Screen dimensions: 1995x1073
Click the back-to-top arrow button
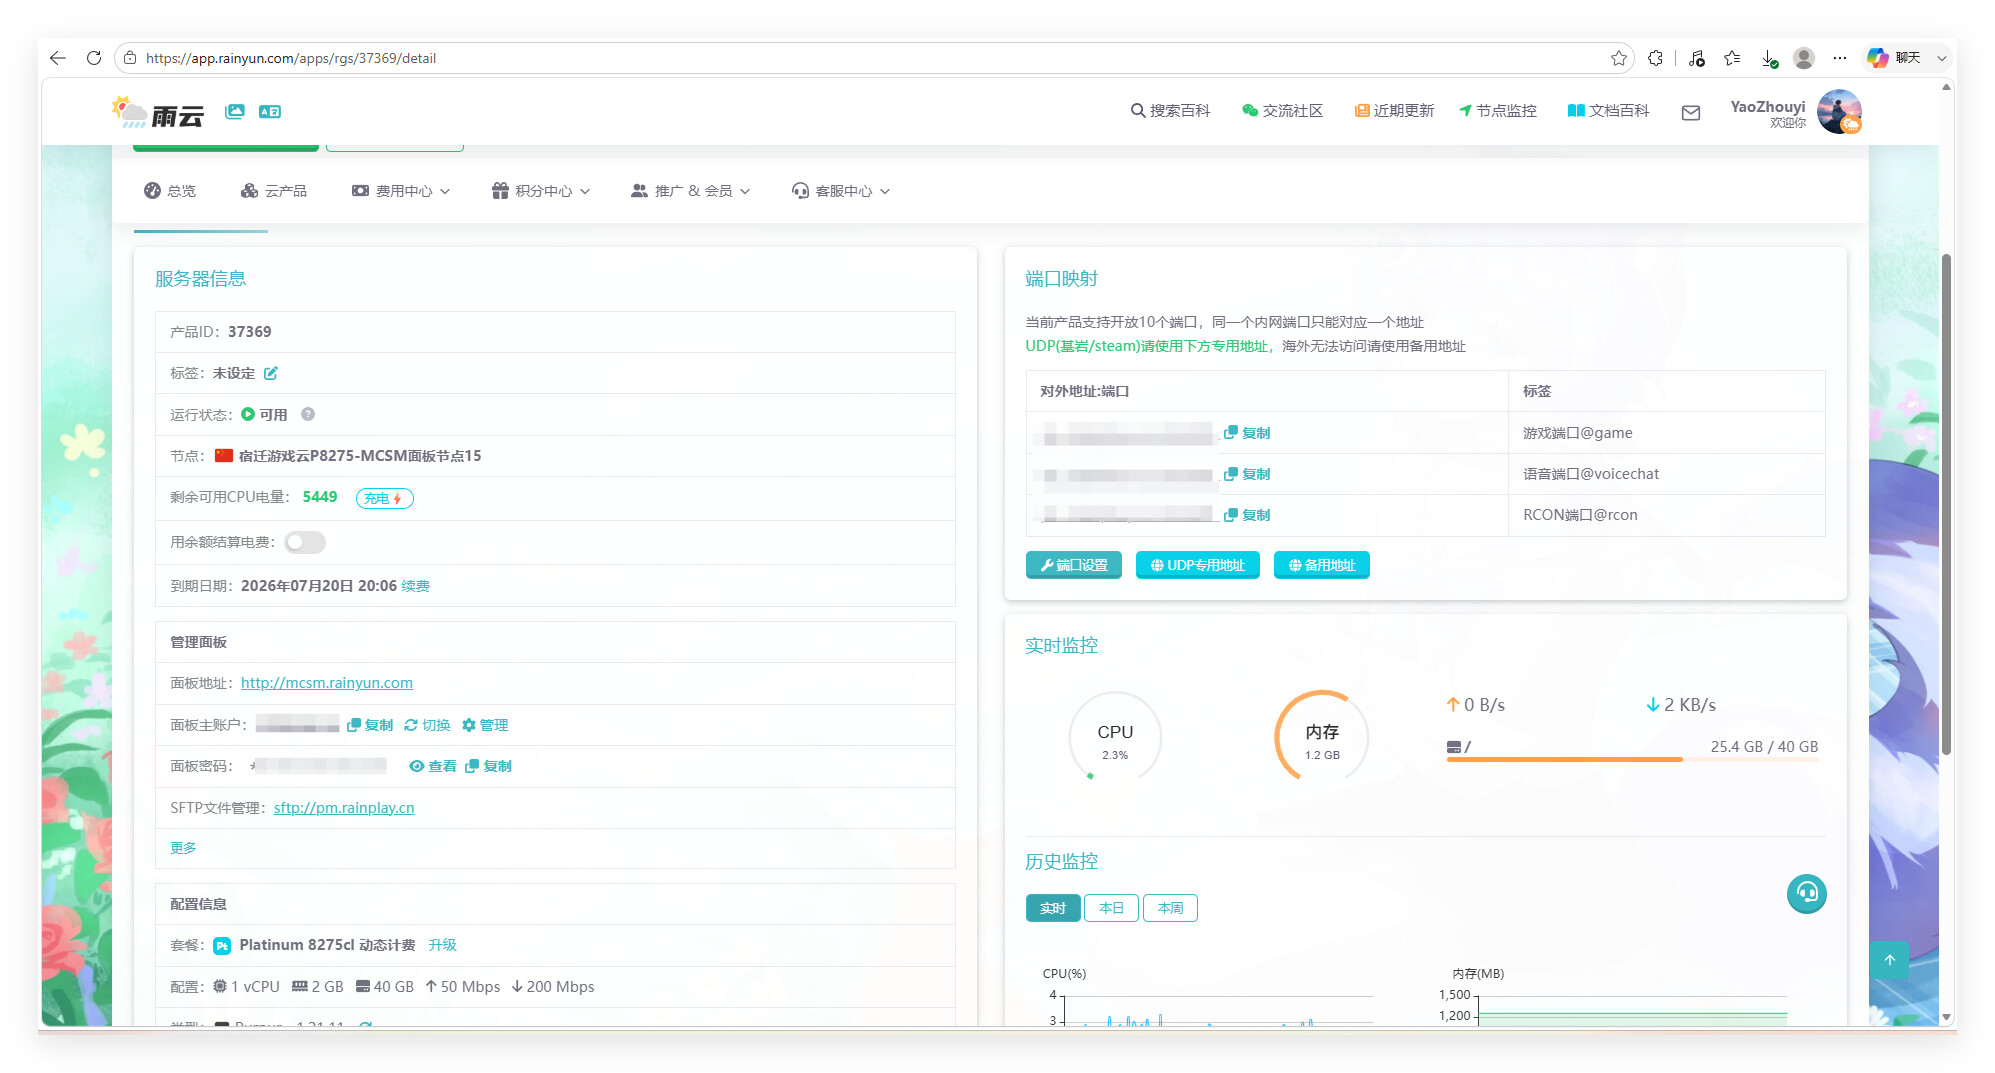tap(1889, 960)
